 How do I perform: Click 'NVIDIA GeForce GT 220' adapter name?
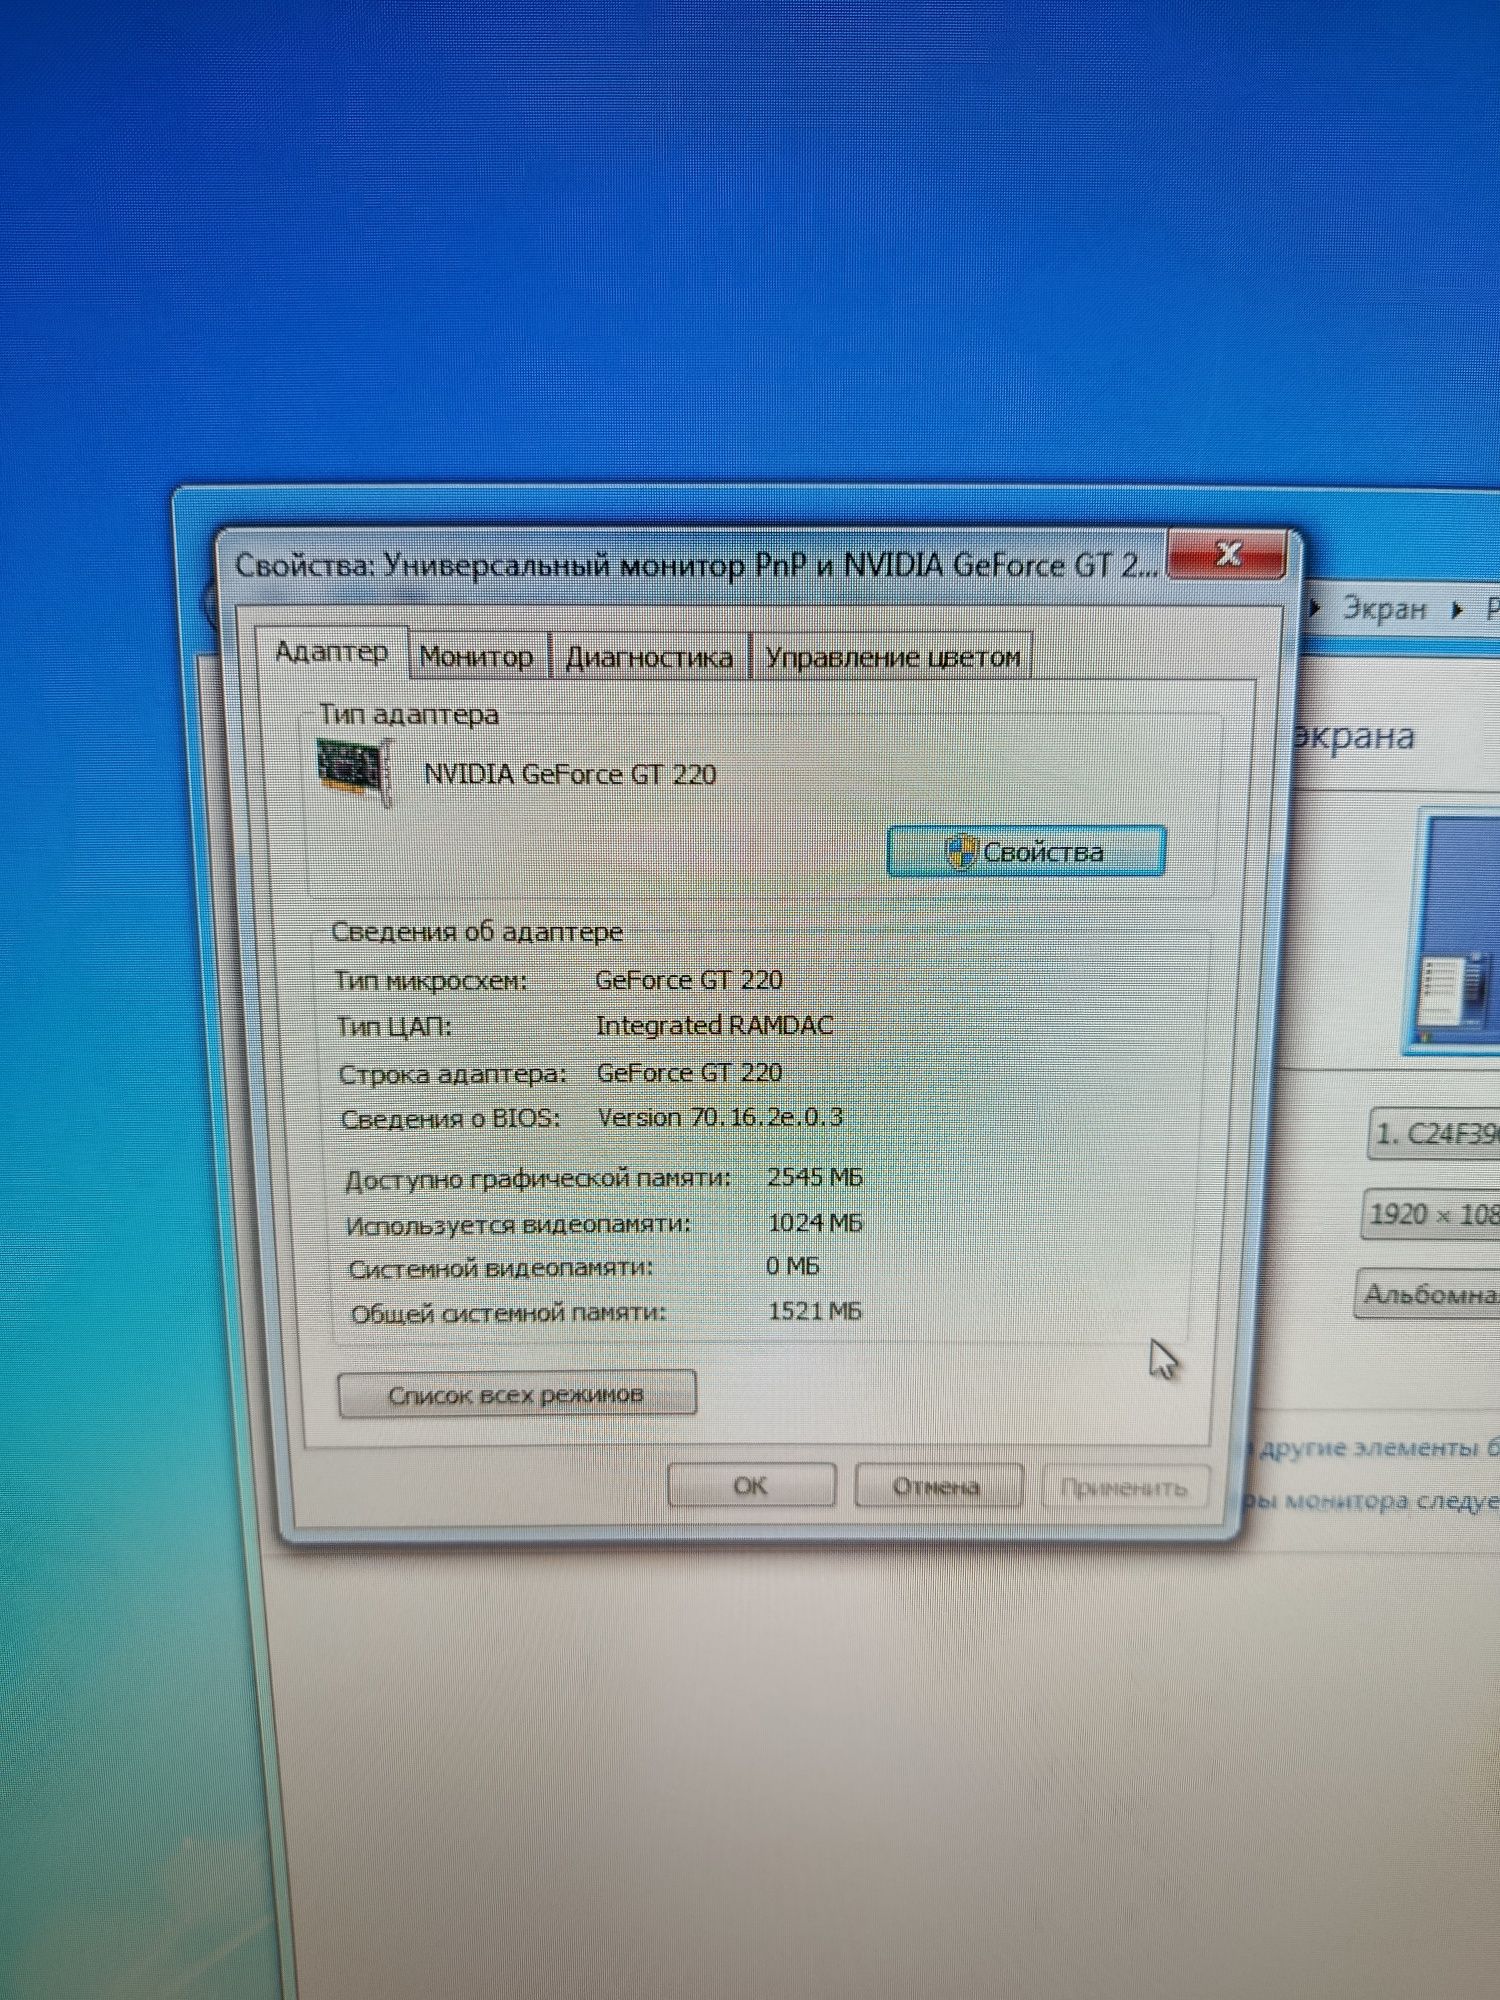coord(570,774)
